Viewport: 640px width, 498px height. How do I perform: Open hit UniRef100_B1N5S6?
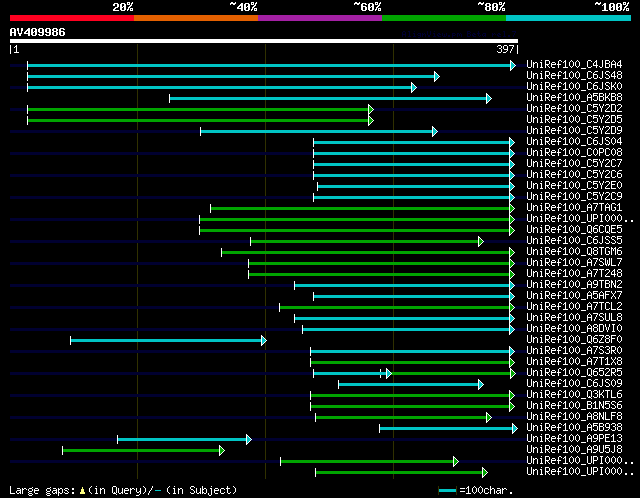click(x=574, y=406)
